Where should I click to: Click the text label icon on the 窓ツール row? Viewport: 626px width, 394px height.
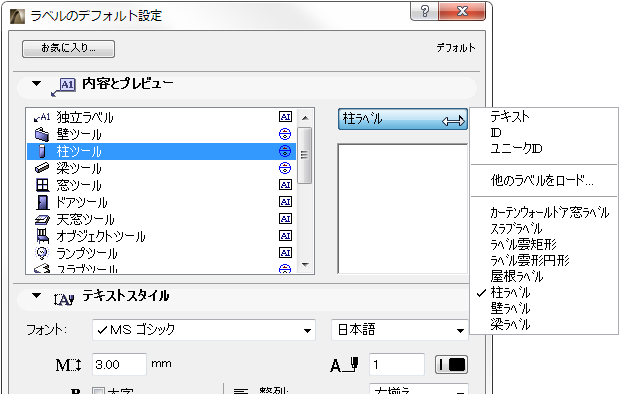point(285,185)
